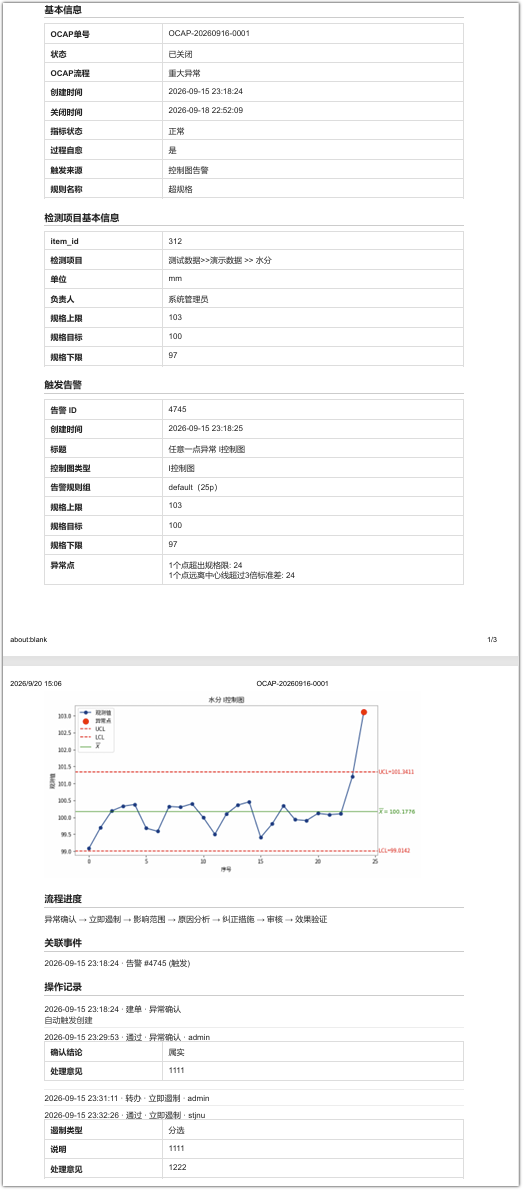This screenshot has width=523, height=1190.
Task: Select the 确认结论 value 属实
Action: coord(176,1051)
